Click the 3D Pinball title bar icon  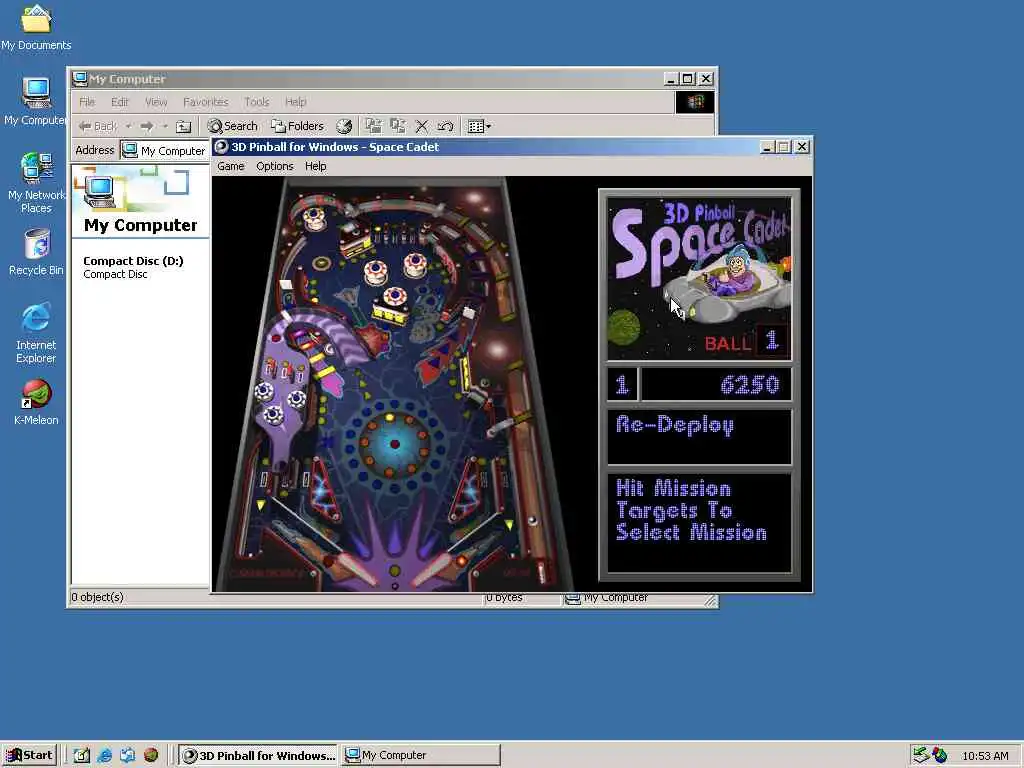pyautogui.click(x=221, y=147)
